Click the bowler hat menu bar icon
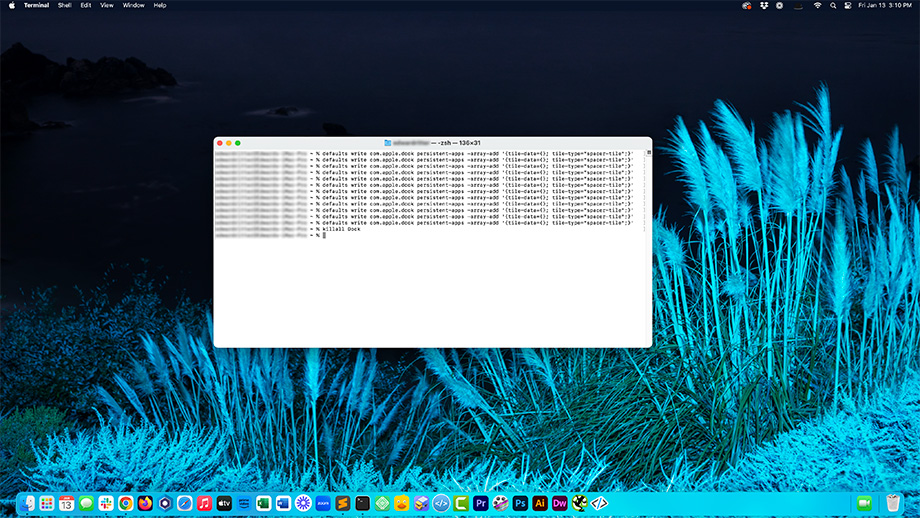 click(798, 5)
